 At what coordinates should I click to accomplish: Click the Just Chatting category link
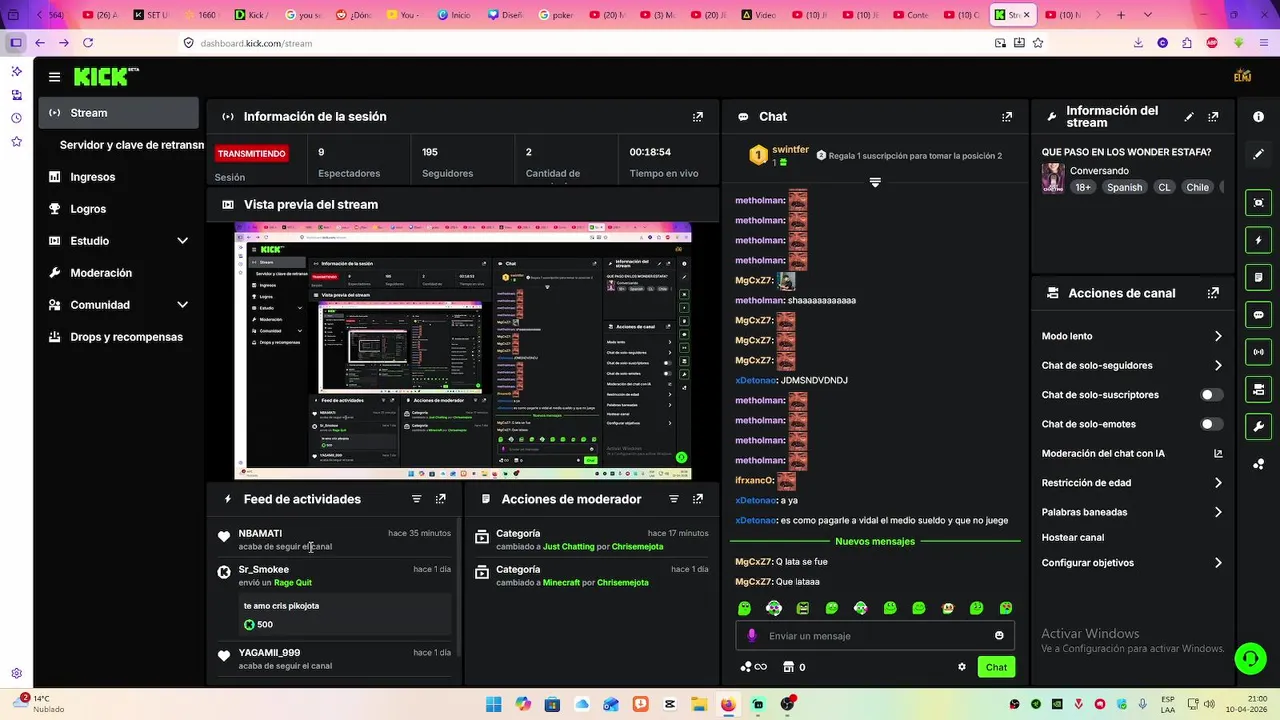click(x=569, y=547)
